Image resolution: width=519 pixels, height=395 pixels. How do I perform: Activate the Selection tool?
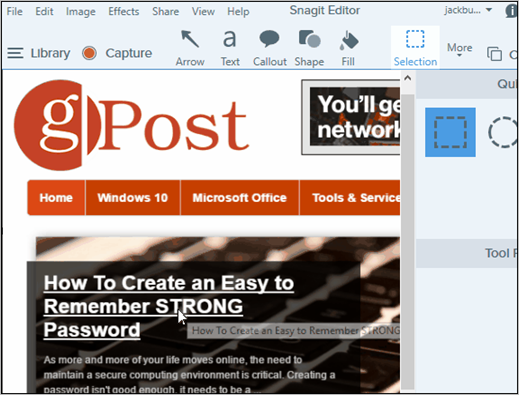415,48
